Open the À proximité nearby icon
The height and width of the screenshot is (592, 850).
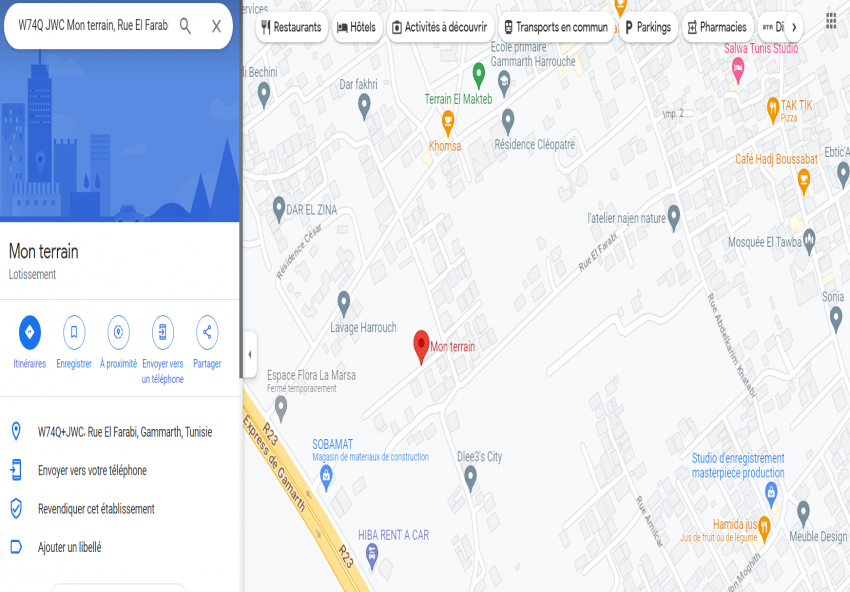pyautogui.click(x=118, y=332)
